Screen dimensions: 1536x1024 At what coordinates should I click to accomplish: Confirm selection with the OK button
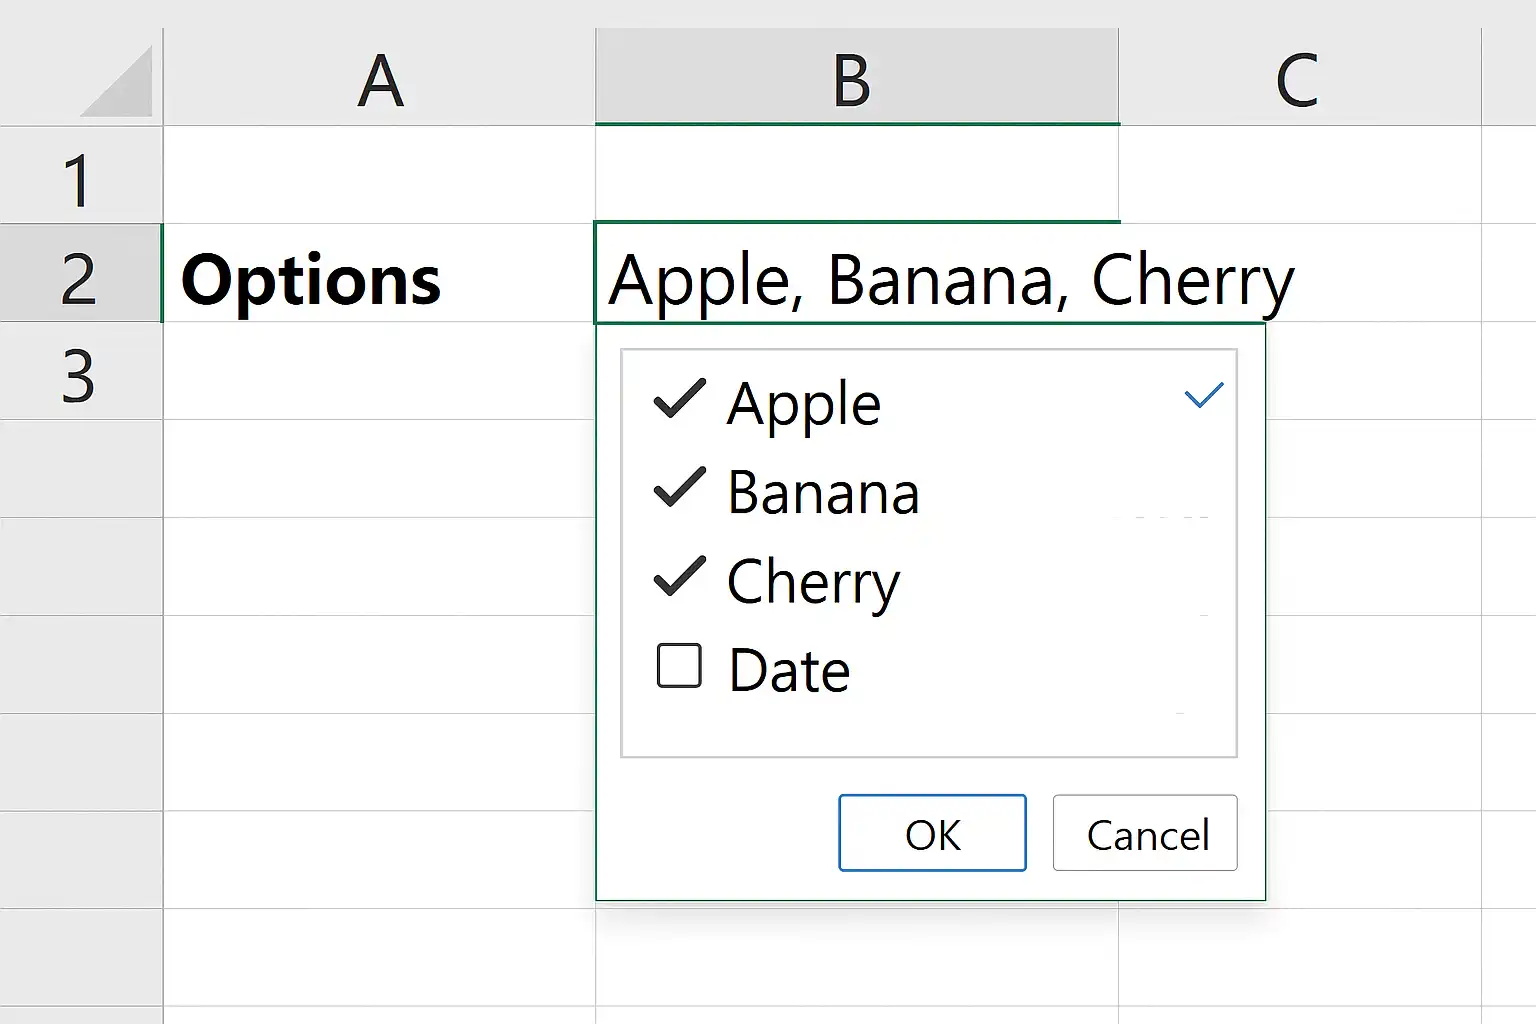tap(932, 833)
